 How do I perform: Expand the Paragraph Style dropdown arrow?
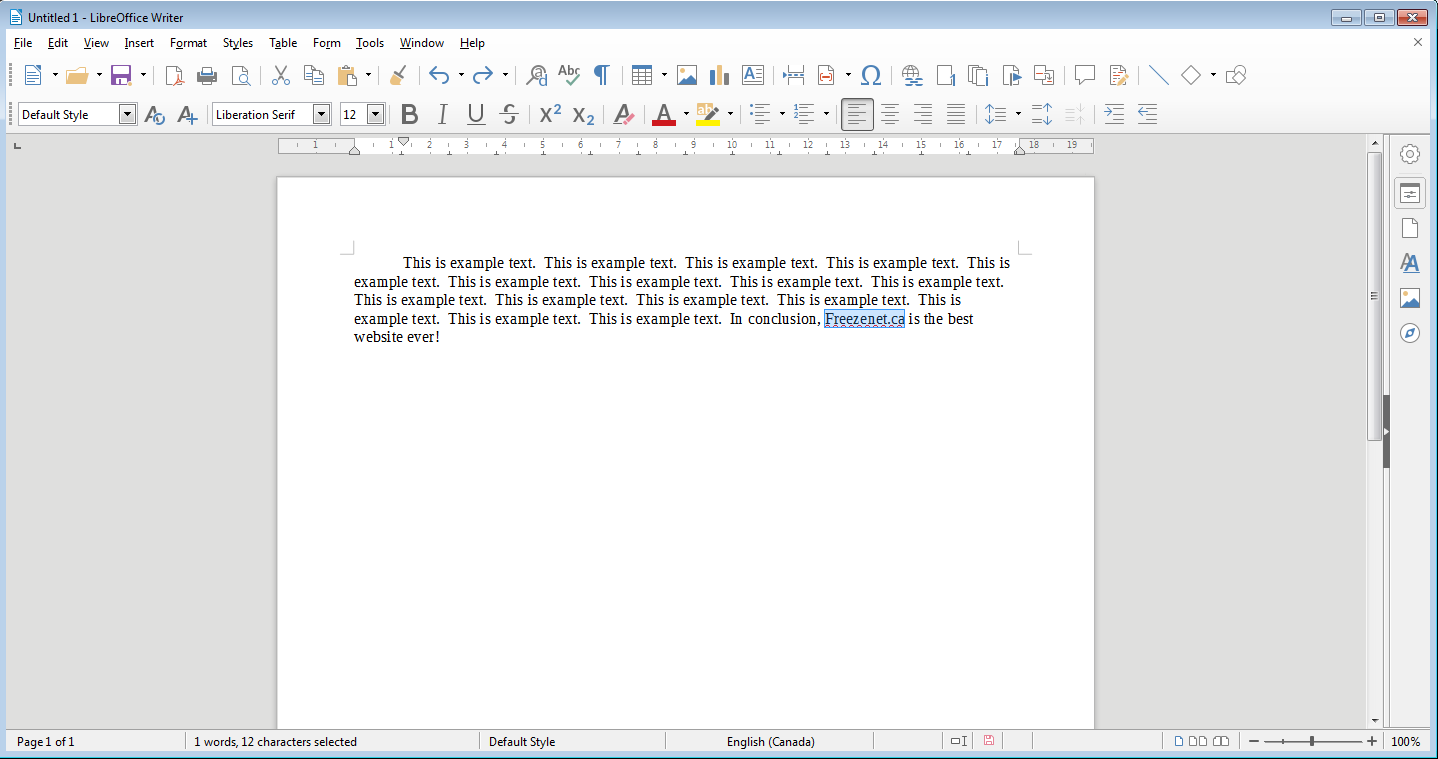(x=127, y=115)
